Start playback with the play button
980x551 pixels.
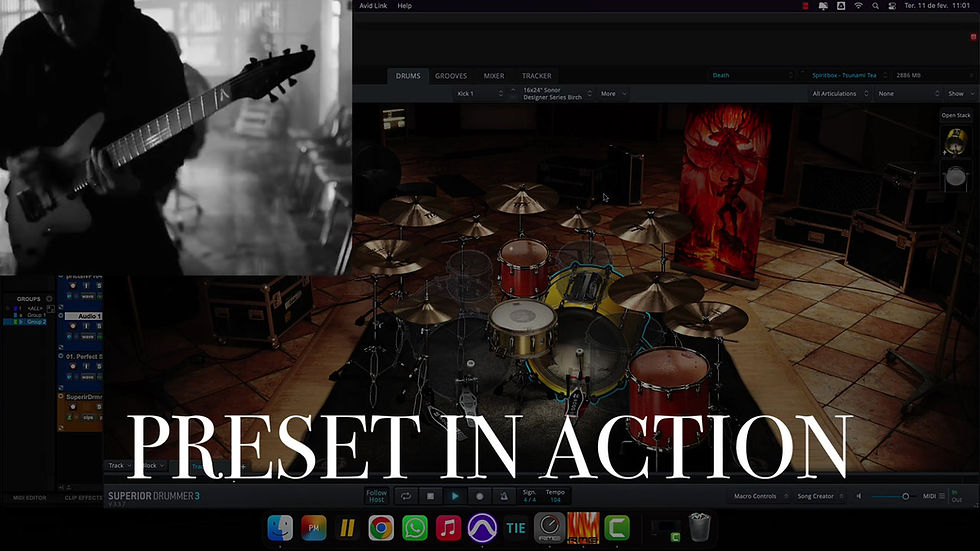455,496
